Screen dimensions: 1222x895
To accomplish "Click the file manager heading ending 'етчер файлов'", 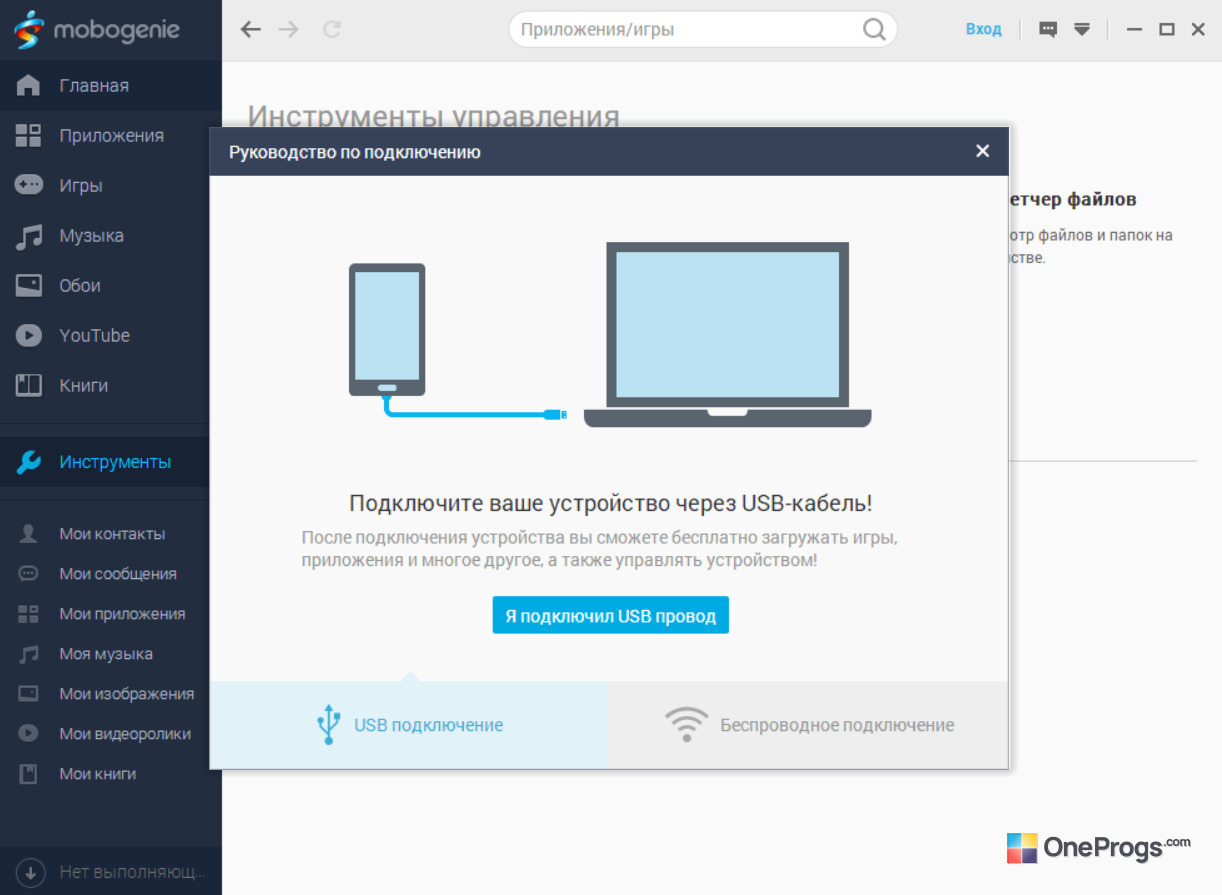I will click(1073, 200).
